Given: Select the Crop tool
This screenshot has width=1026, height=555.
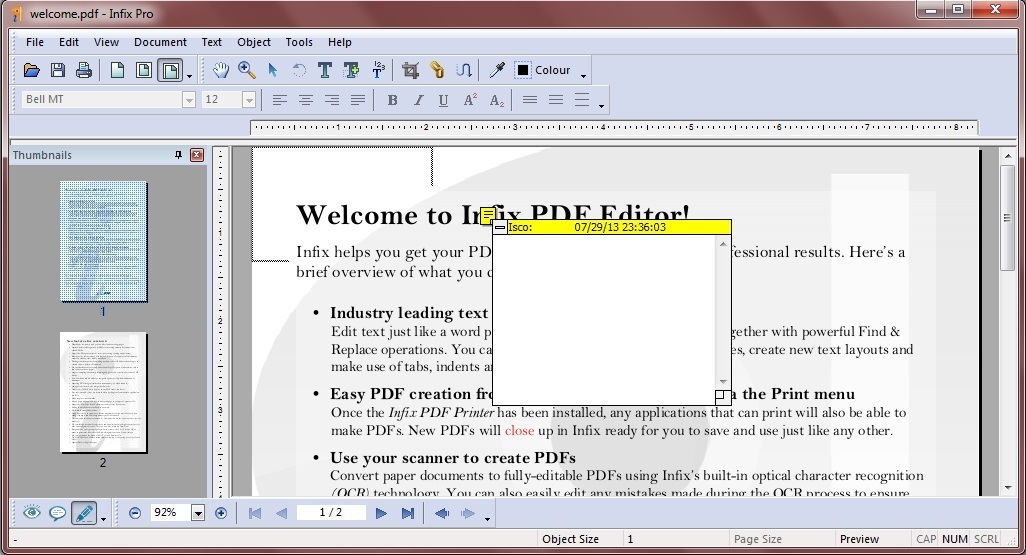Looking at the screenshot, I should point(410,70).
